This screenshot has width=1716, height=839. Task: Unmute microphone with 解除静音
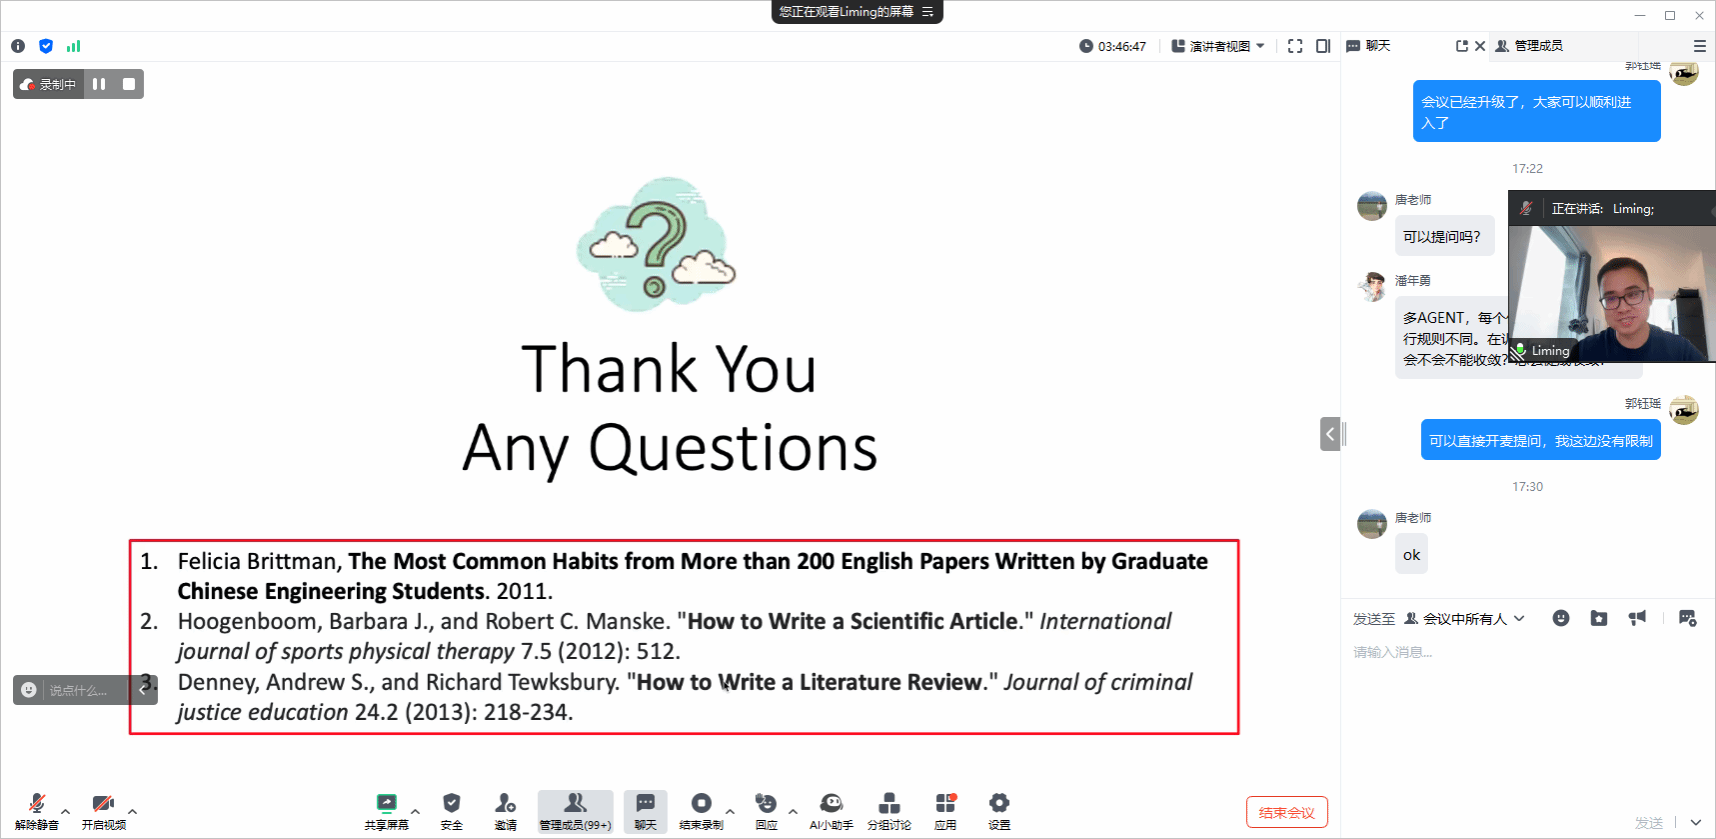(37, 810)
